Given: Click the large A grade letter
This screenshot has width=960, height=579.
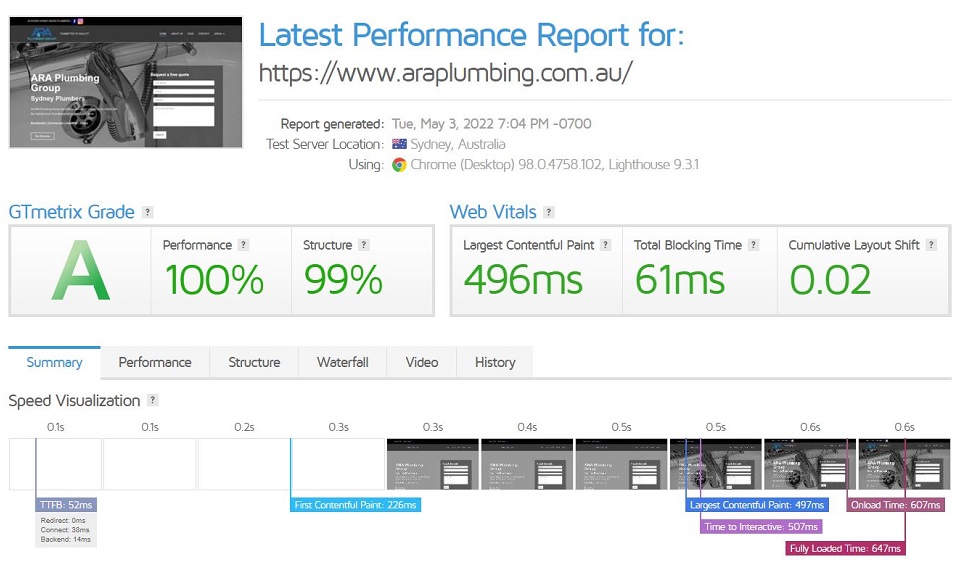Looking at the screenshot, I should tap(81, 271).
